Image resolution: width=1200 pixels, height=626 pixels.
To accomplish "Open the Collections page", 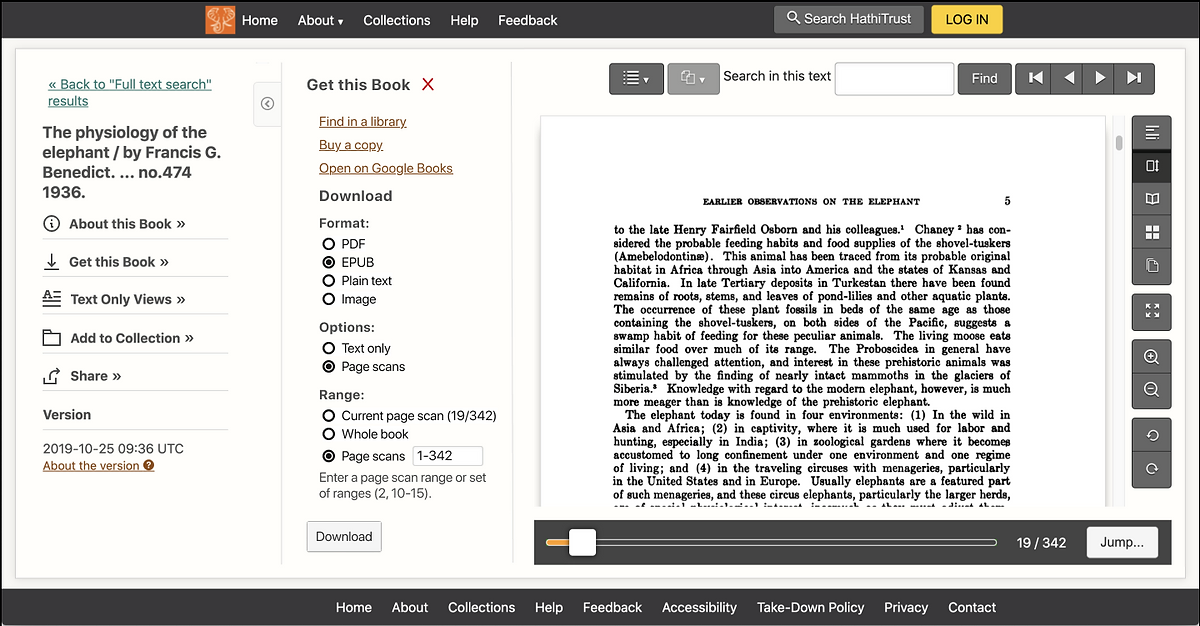I will (x=396, y=20).
